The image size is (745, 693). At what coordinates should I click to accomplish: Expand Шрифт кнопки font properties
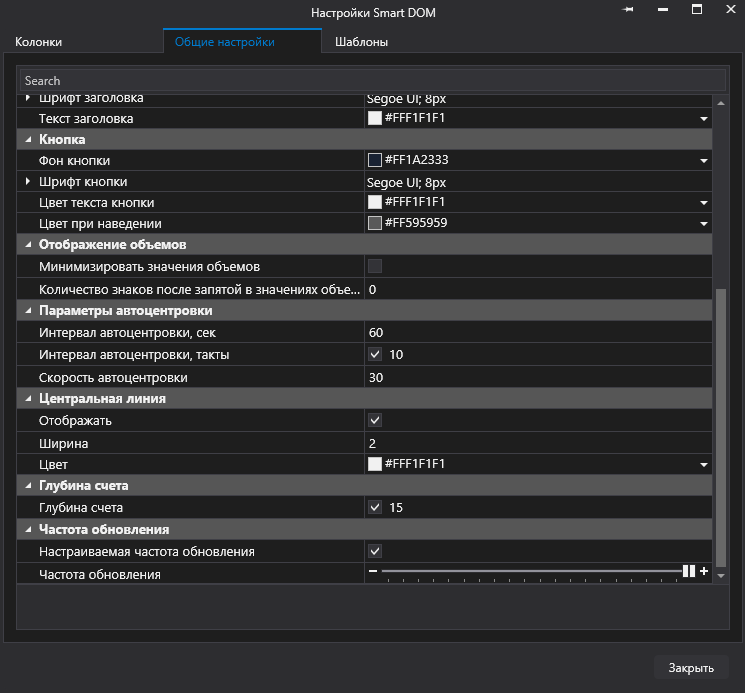tap(28, 181)
